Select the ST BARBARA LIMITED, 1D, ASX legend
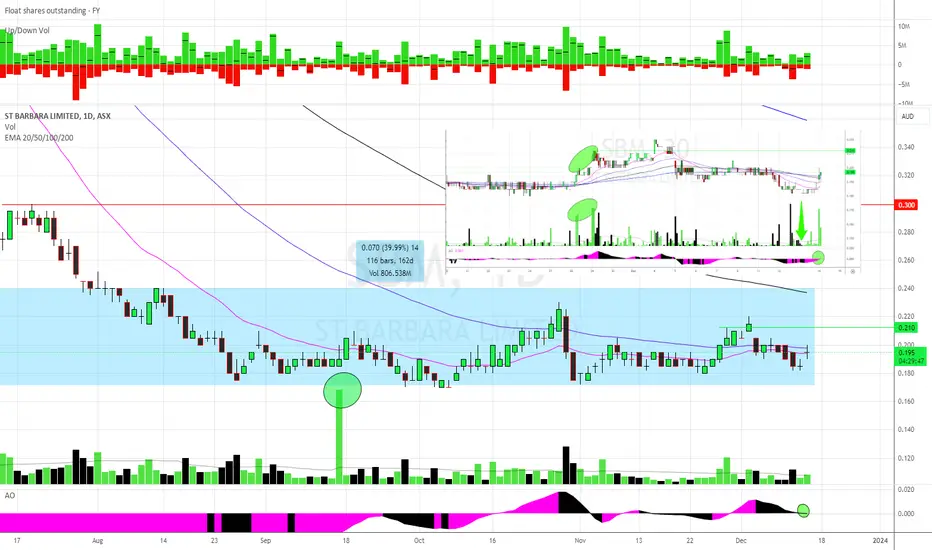The image size is (932, 550). 58,116
